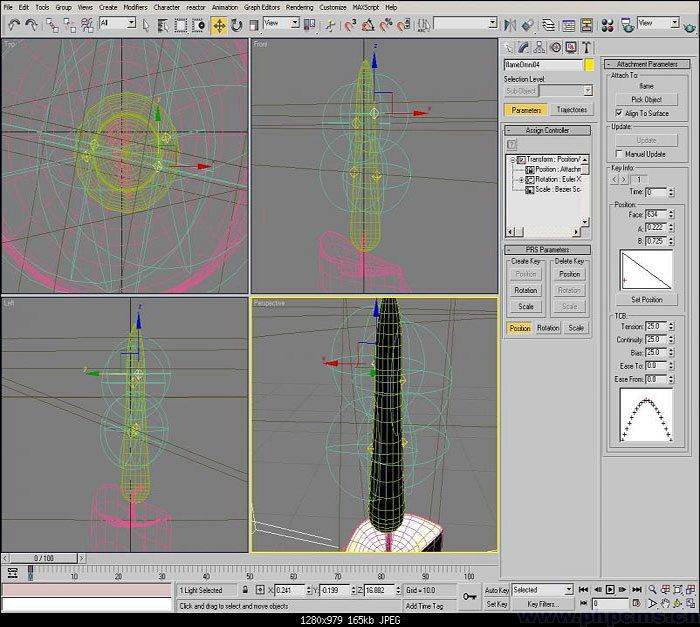Open the reactor menu

(x=196, y=7)
